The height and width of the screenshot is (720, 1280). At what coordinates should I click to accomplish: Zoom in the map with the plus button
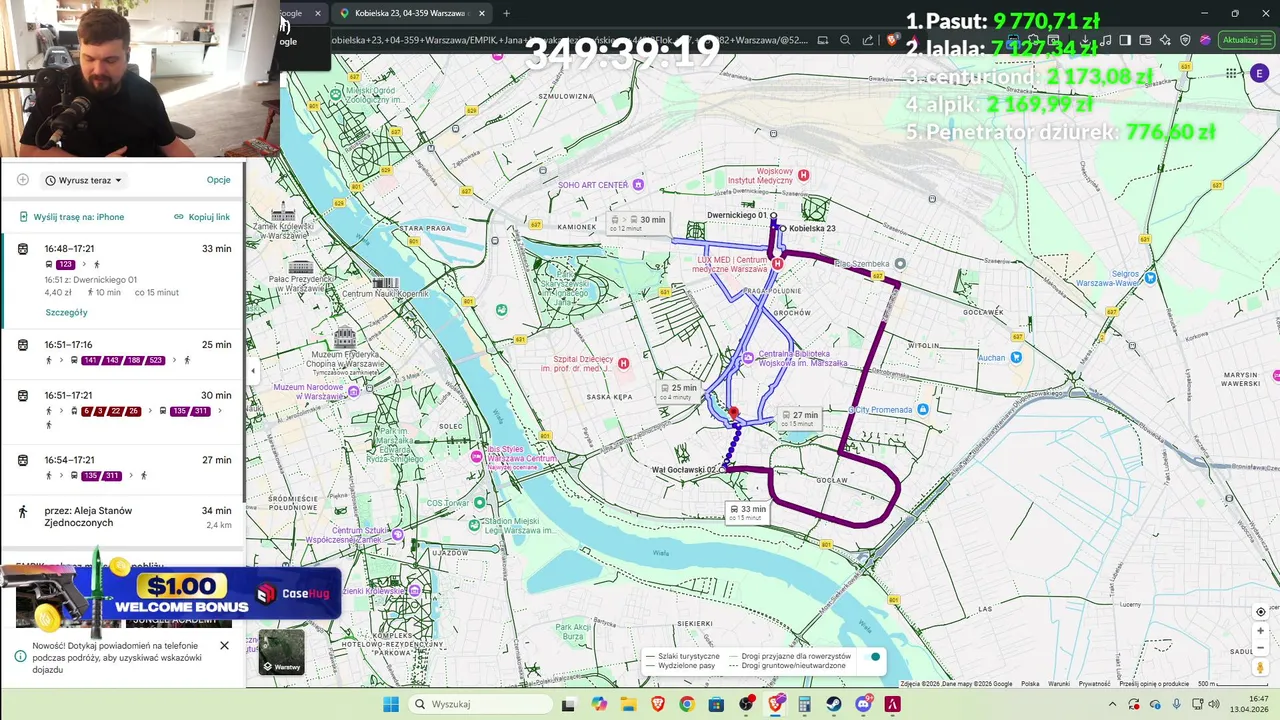click(x=1260, y=631)
